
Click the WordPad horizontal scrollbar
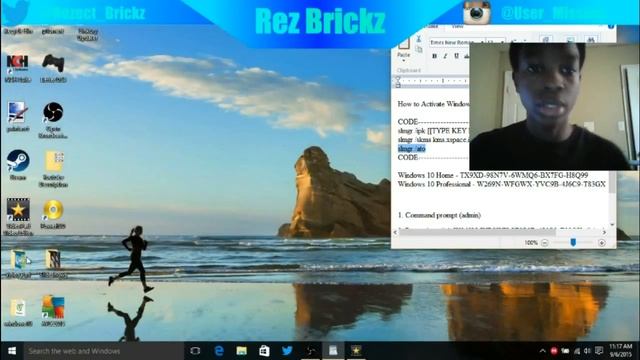click(x=478, y=232)
